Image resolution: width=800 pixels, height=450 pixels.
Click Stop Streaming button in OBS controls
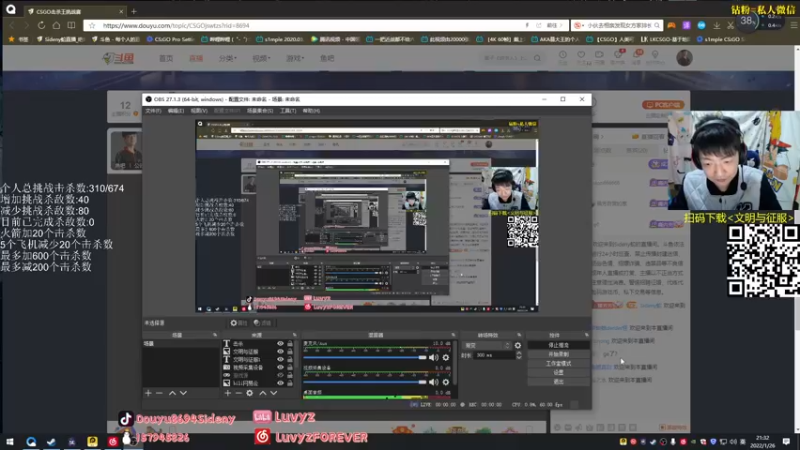558,345
